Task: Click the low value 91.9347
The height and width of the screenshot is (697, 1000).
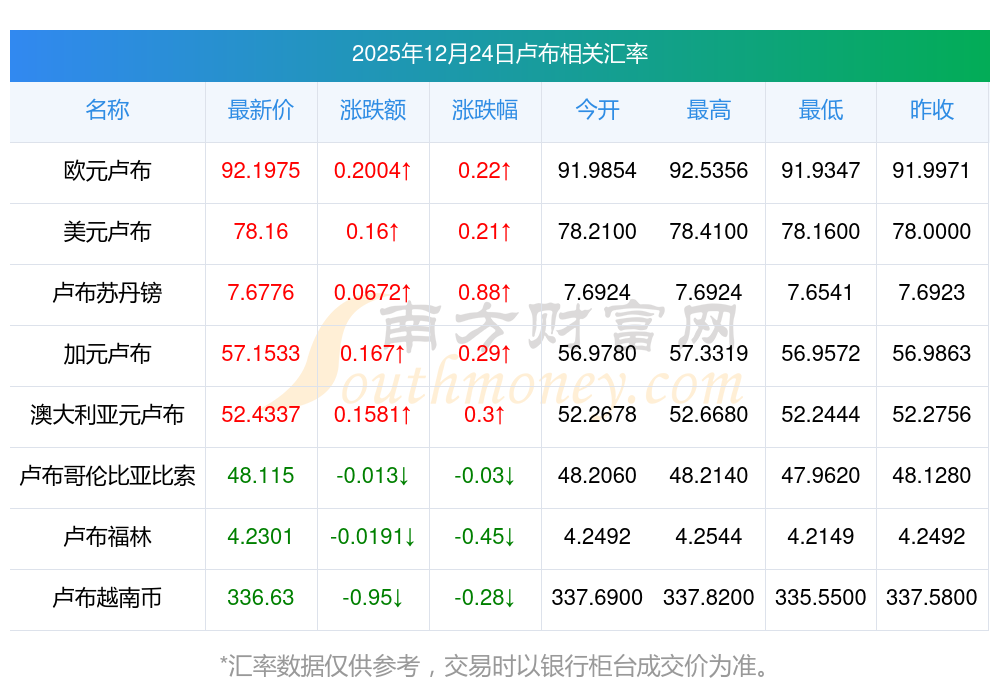Action: (821, 170)
